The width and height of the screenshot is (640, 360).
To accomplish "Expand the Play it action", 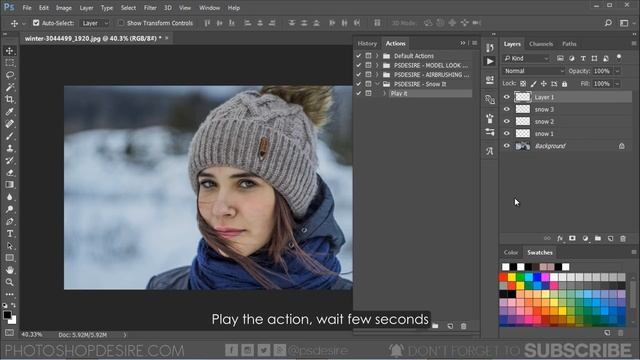I will [384, 93].
